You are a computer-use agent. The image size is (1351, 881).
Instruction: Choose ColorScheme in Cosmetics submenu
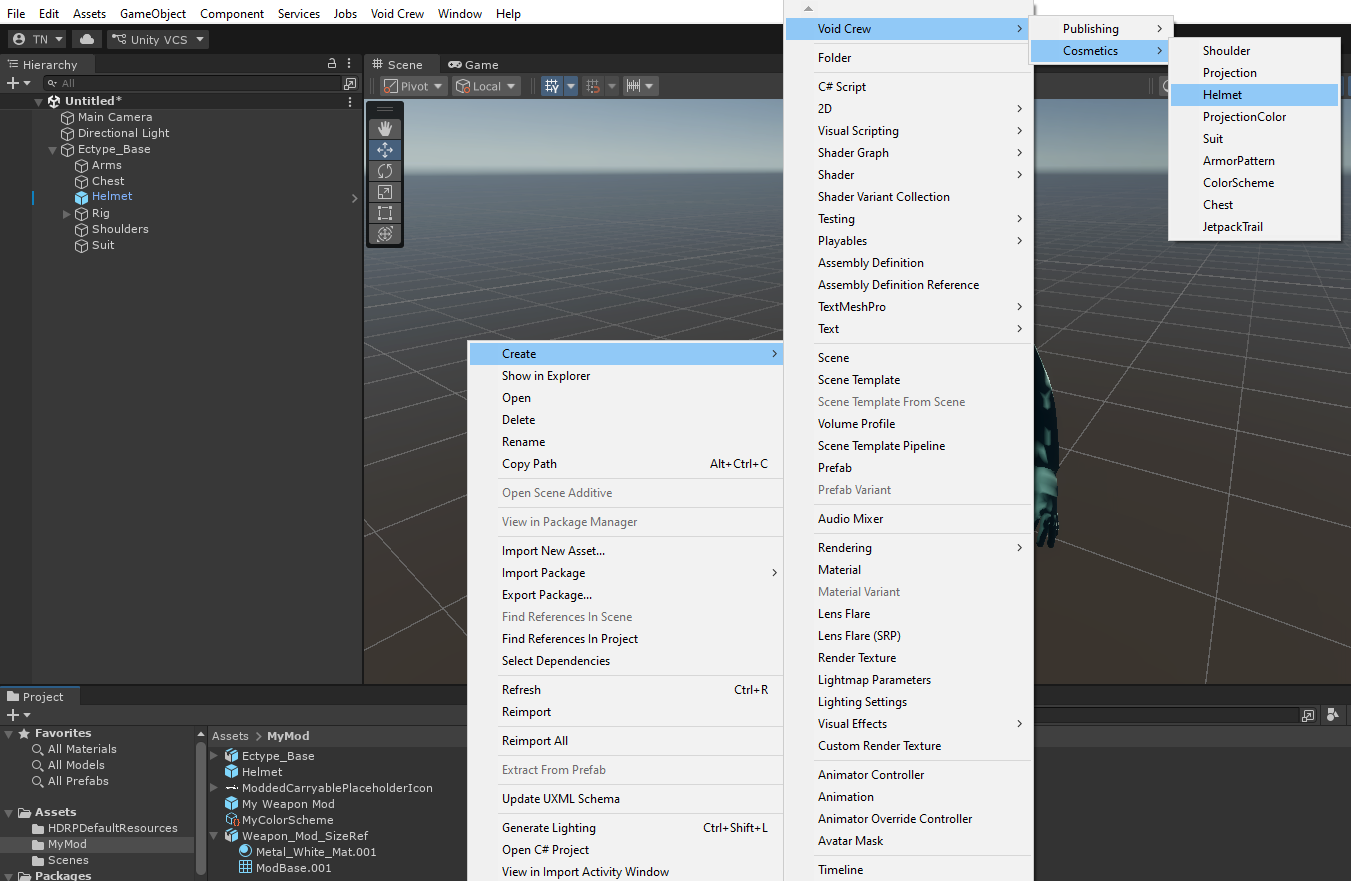[x=1254, y=183]
